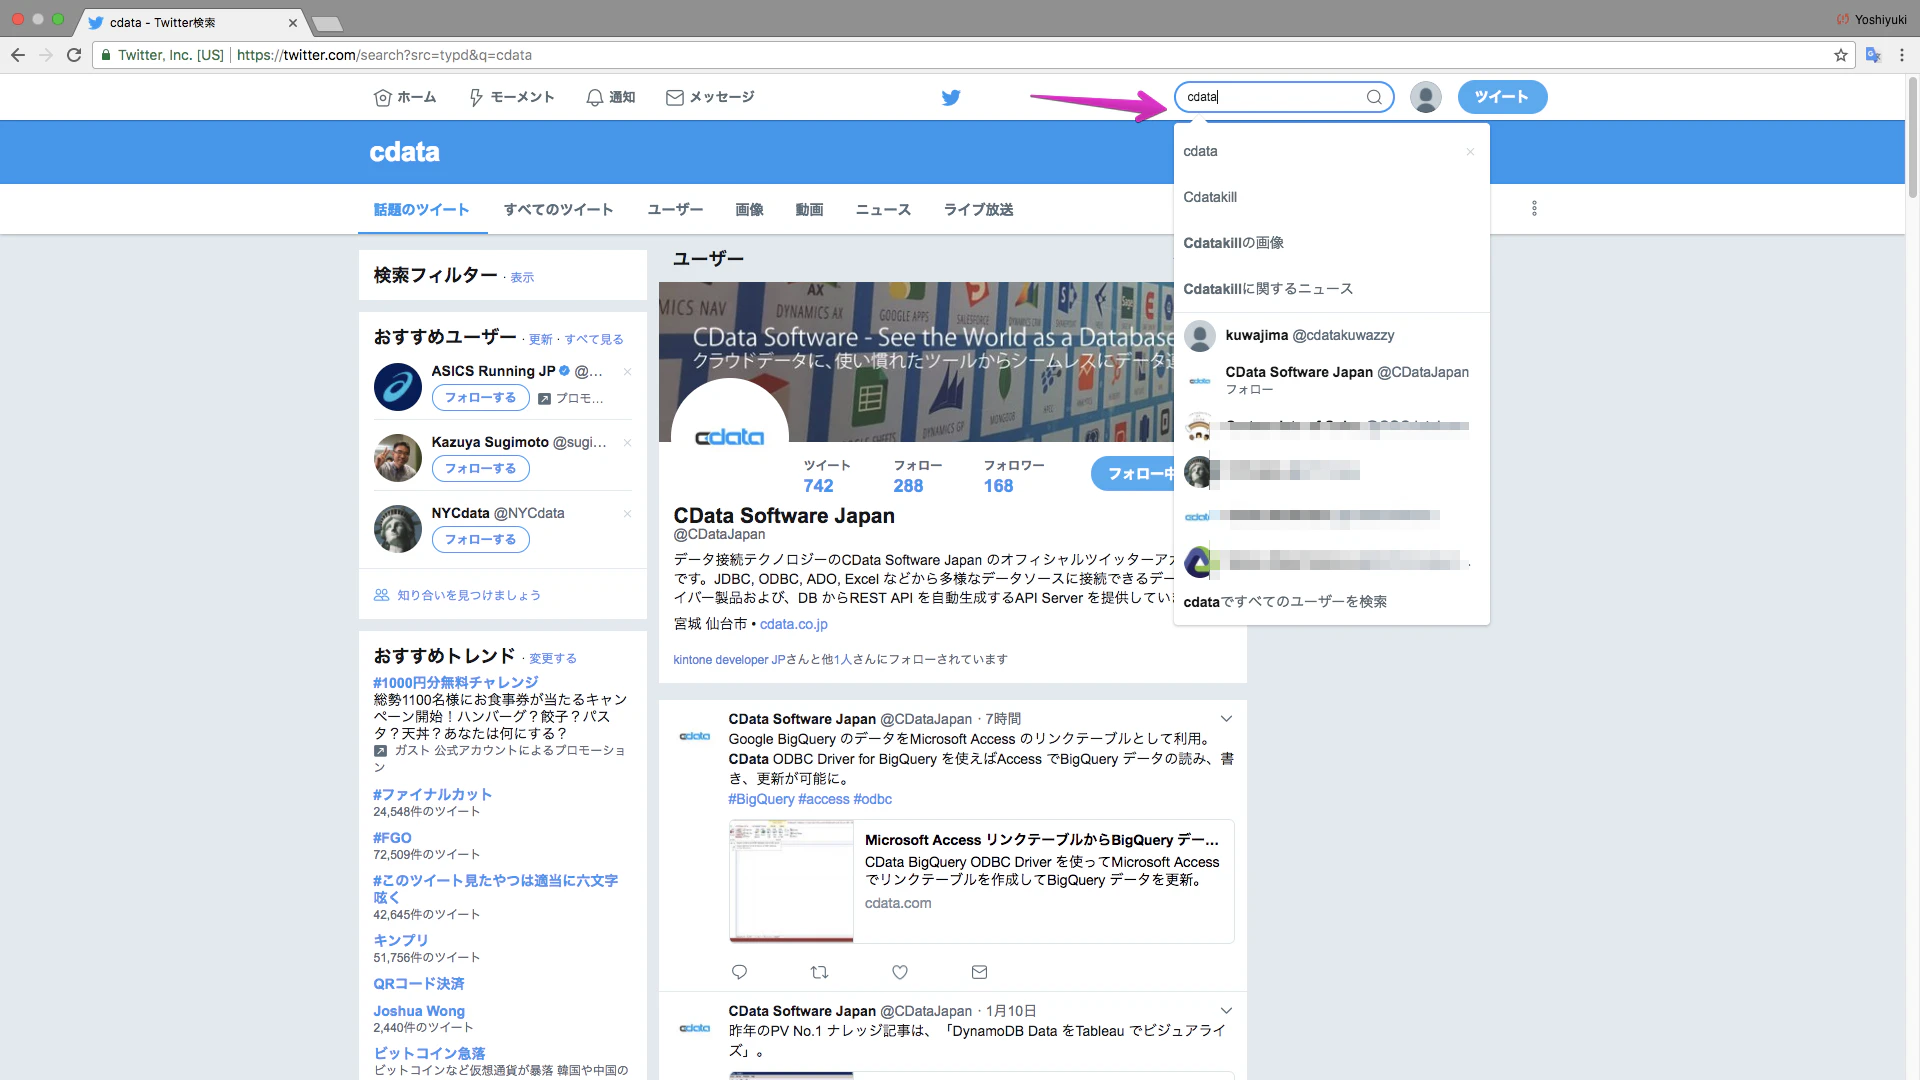Reload the page with browser refresh icon
1920x1080 pixels.
[74, 55]
